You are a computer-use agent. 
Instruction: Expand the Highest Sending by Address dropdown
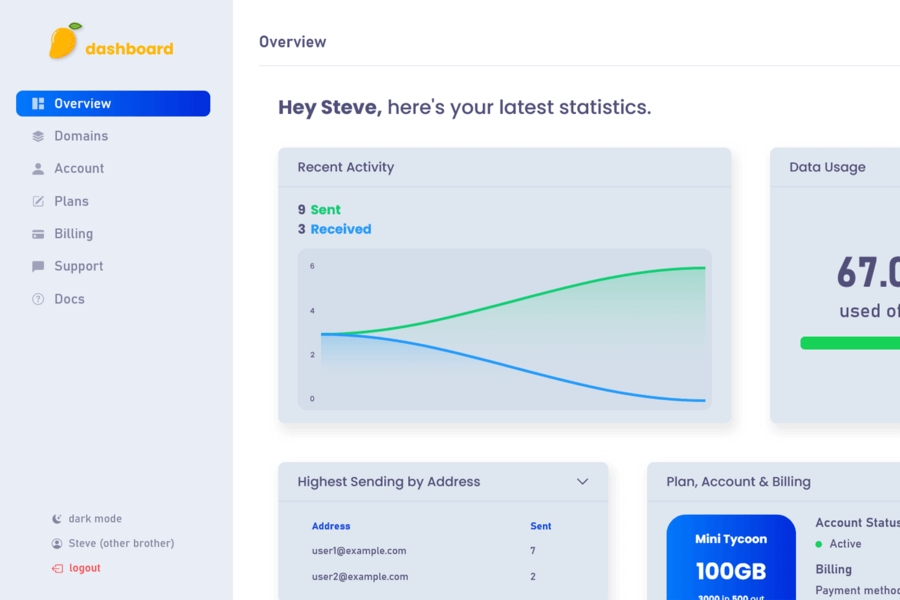[x=582, y=482]
